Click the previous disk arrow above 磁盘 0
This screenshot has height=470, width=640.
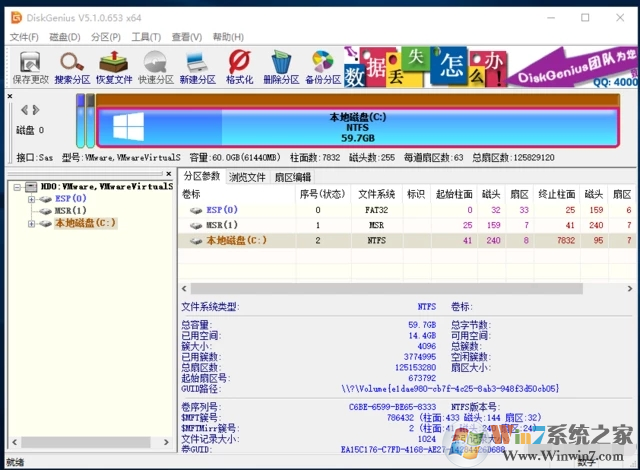point(23,110)
